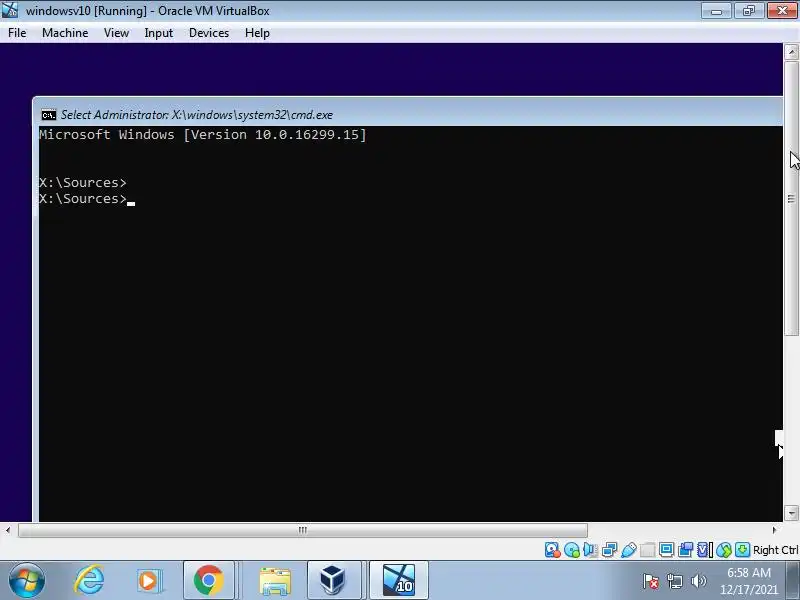
Task: Click the volume speaker tray icon
Action: coord(698,581)
